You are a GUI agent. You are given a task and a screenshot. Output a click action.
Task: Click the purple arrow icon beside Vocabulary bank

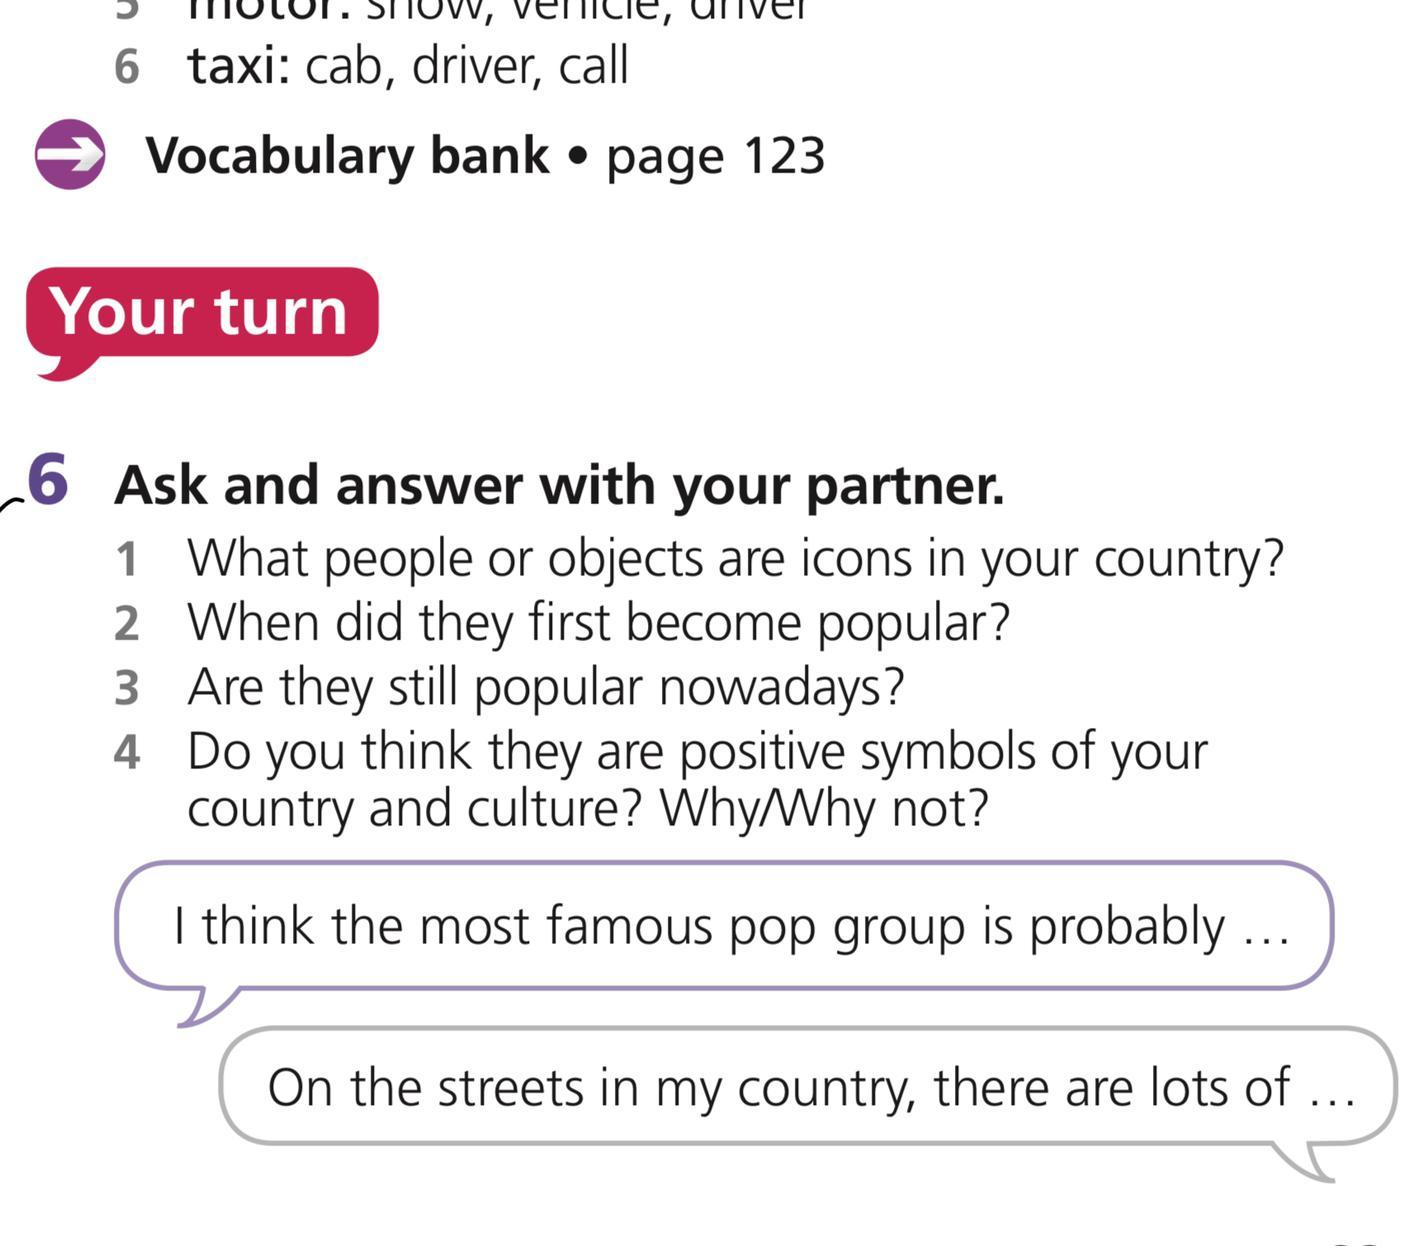pos(70,154)
